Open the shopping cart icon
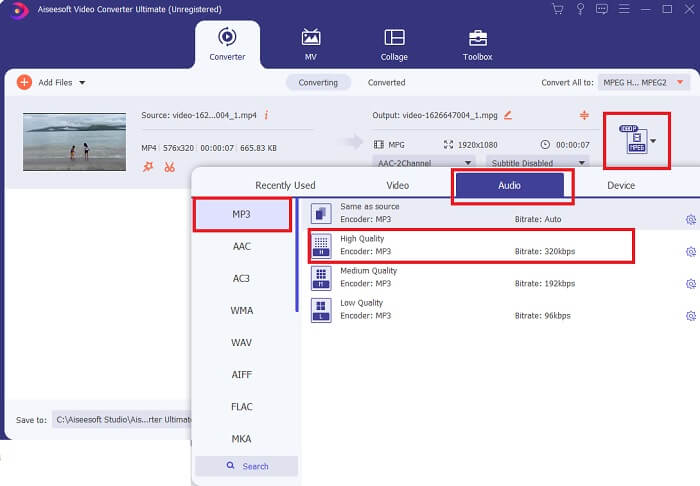700x486 pixels. [558, 9]
